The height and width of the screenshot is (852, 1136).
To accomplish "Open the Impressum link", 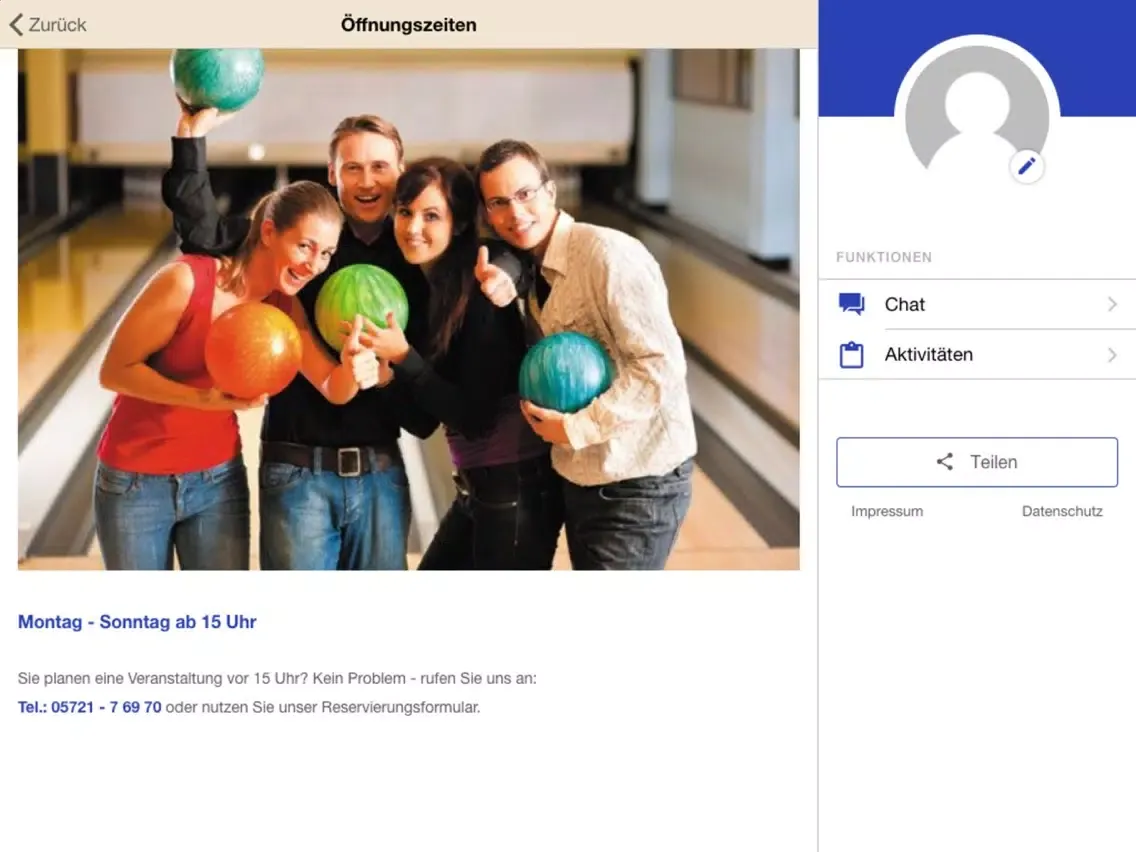I will [886, 511].
